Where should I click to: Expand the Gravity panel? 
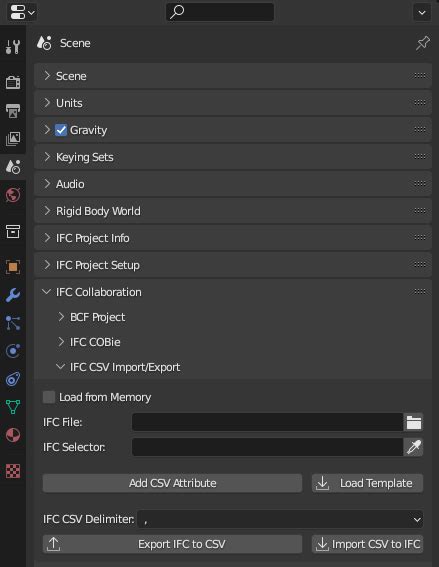[47, 129]
